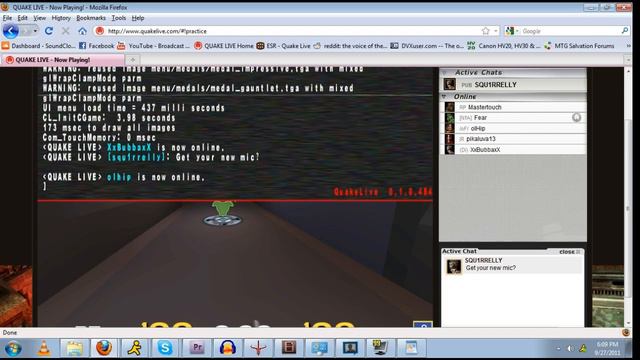The width and height of the screenshot is (640, 360).
Task: Close the Active Chat panel
Action: [569, 252]
